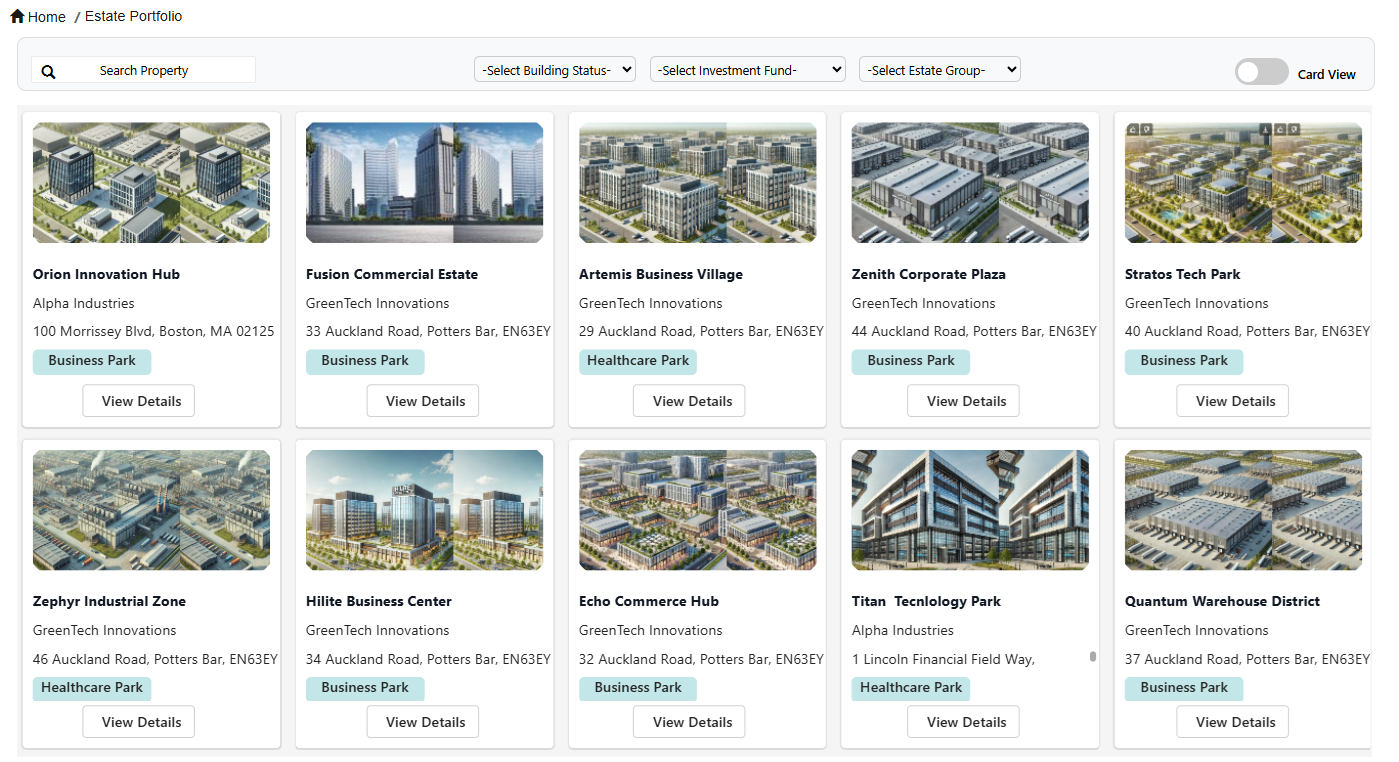The height and width of the screenshot is (762, 1399).
Task: Open the Select Investment Fund dropdown
Action: (x=747, y=69)
